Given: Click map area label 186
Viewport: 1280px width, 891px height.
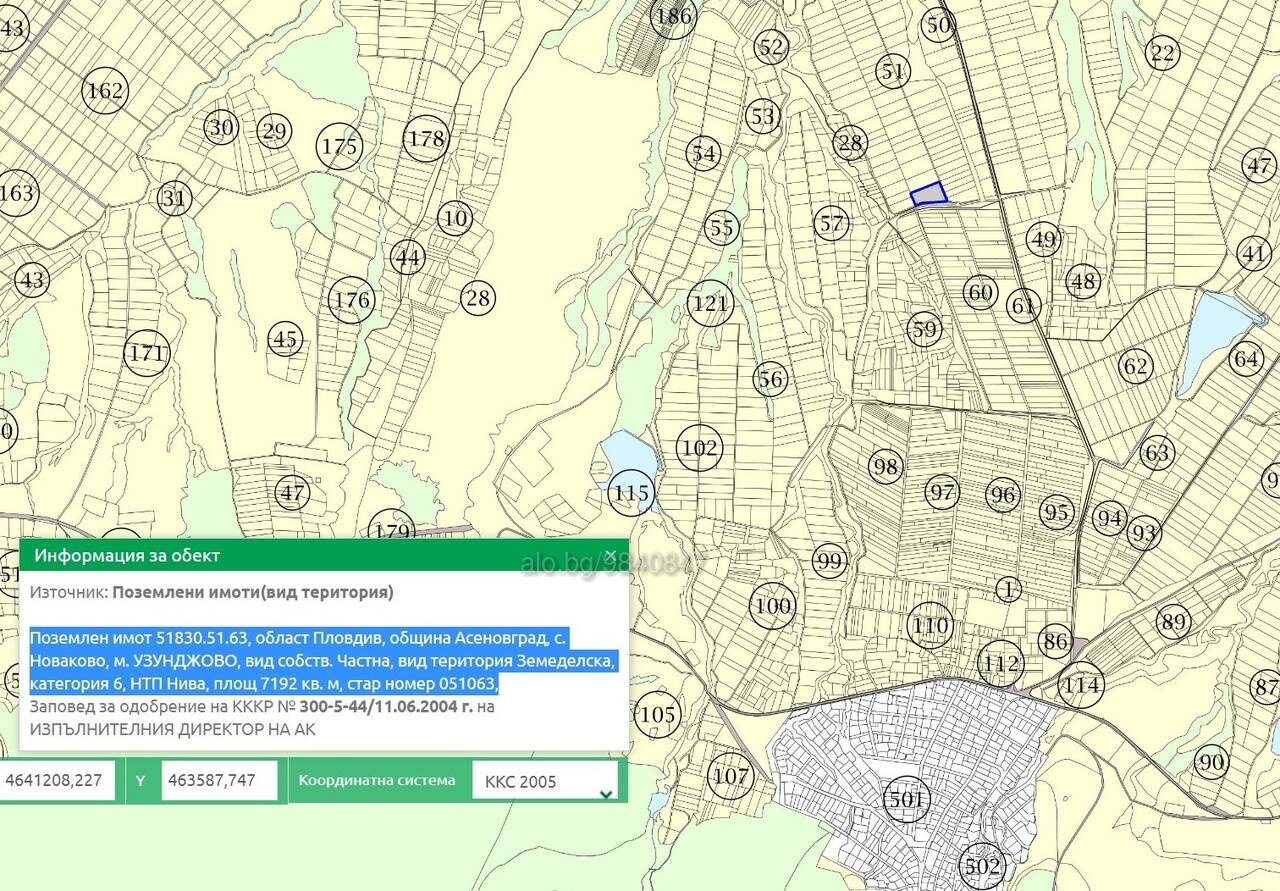Looking at the screenshot, I should click(672, 16).
